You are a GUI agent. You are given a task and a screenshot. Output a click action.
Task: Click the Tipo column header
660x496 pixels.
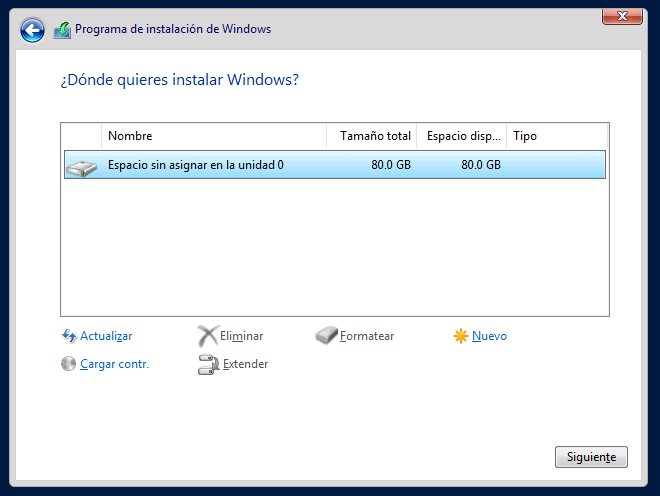click(x=557, y=136)
